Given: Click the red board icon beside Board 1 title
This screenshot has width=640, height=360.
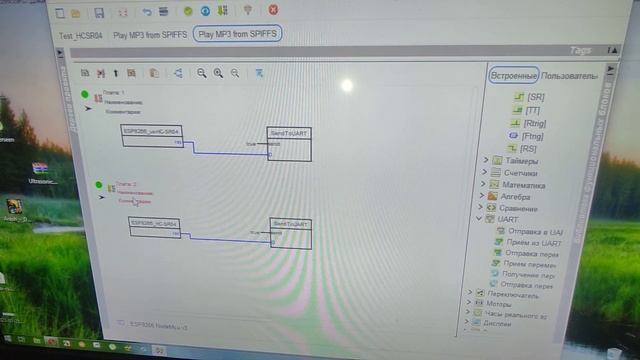Looking at the screenshot, I should coord(98,98).
